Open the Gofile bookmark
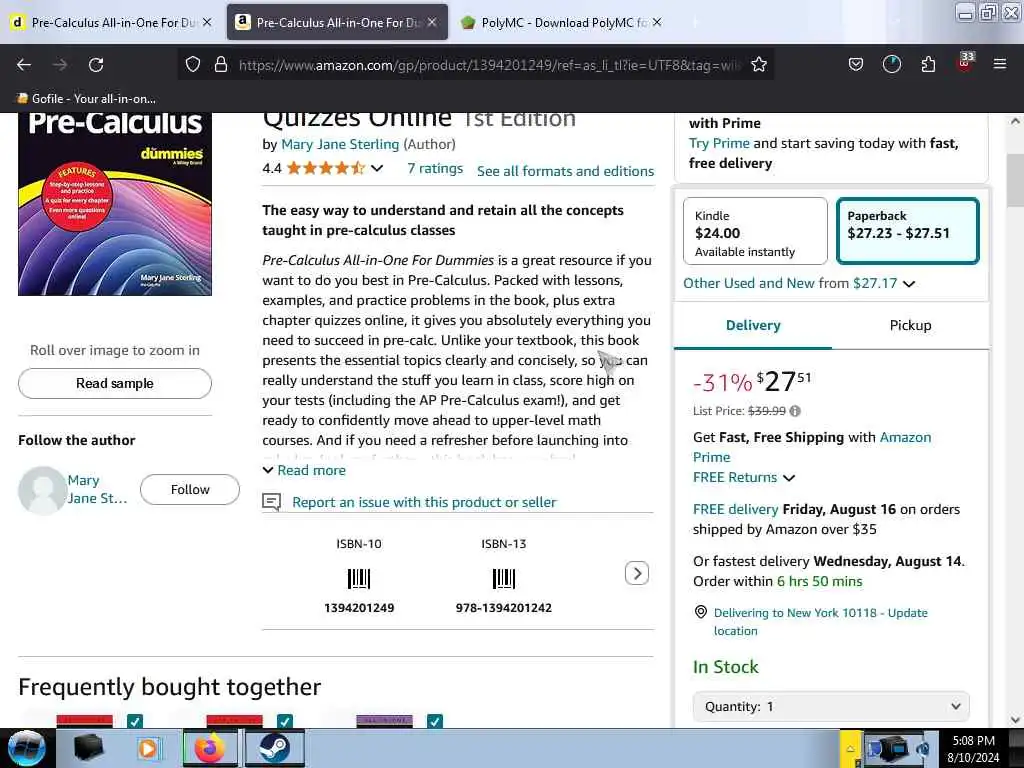 (x=86, y=99)
